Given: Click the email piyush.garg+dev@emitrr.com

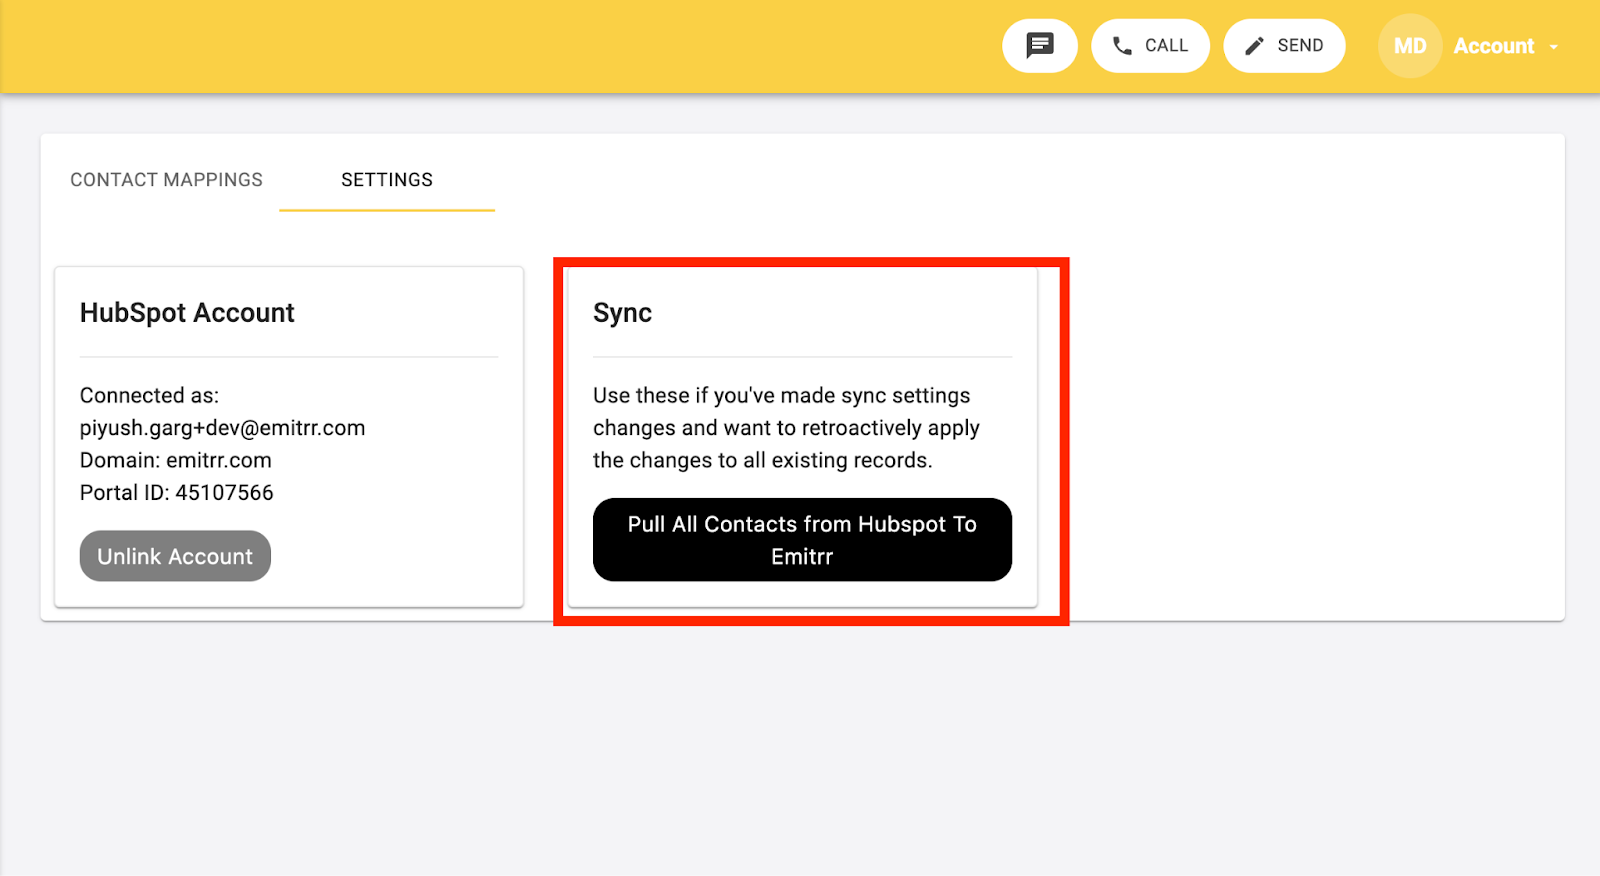Looking at the screenshot, I should pos(222,428).
